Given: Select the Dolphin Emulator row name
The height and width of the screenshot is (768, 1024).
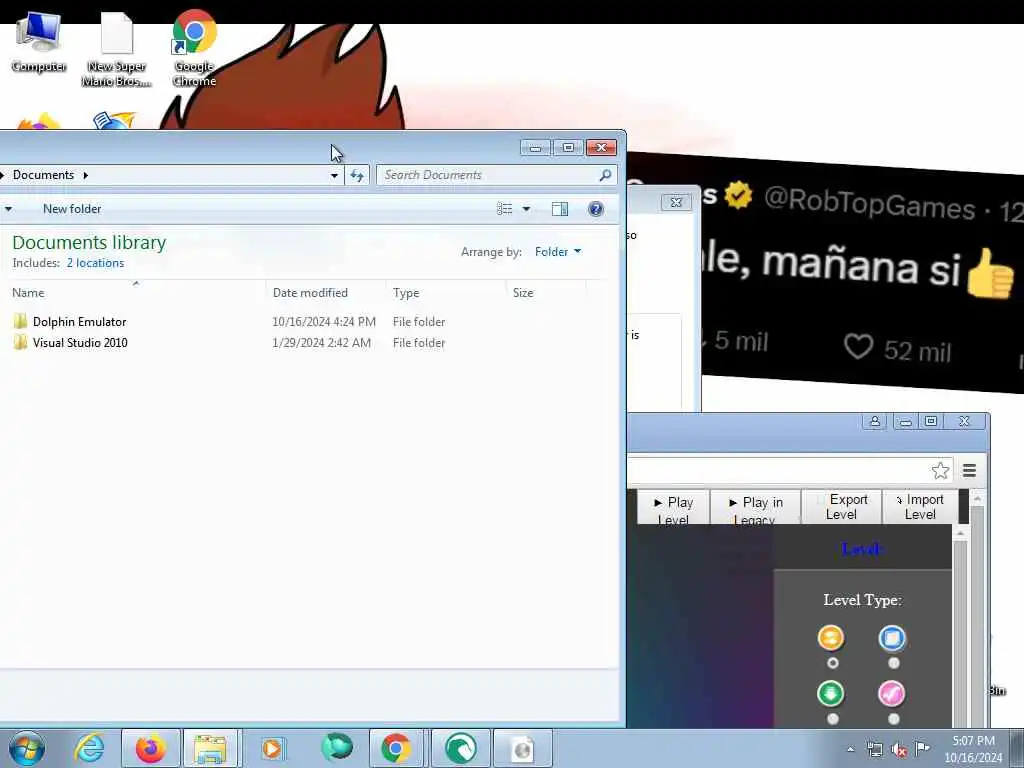Looking at the screenshot, I should (x=79, y=321).
